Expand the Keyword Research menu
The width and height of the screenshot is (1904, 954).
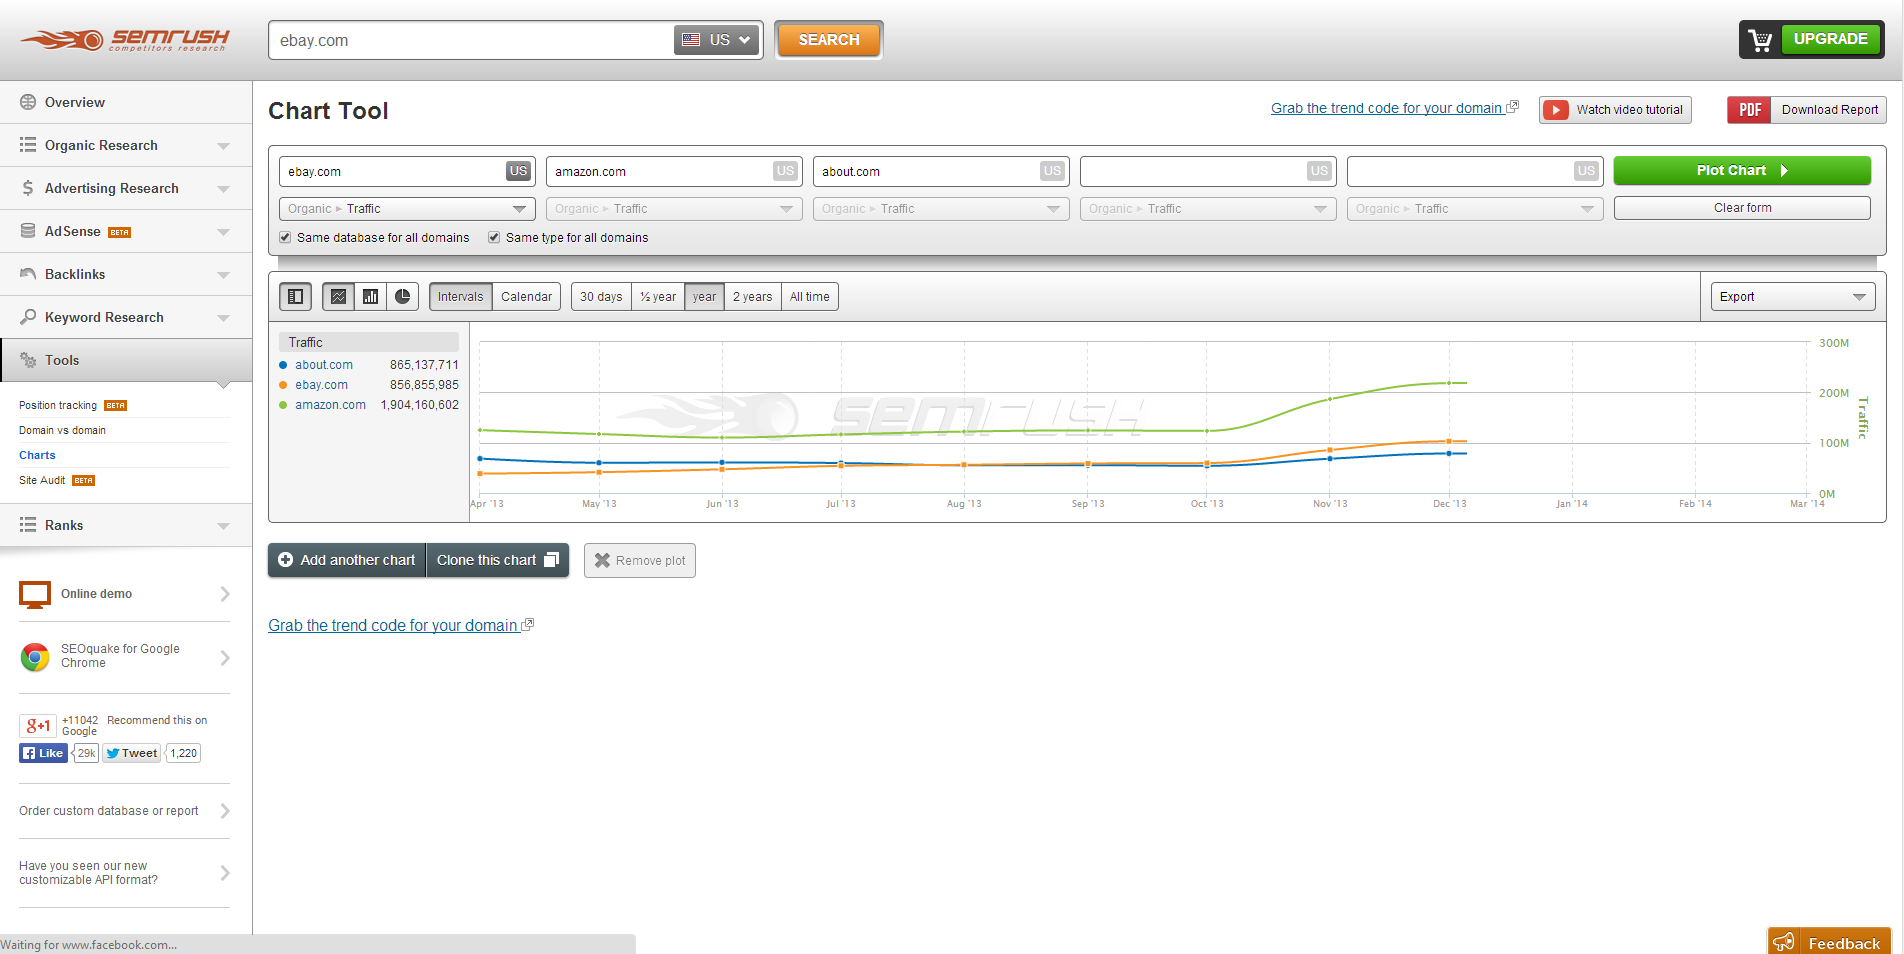(223, 318)
